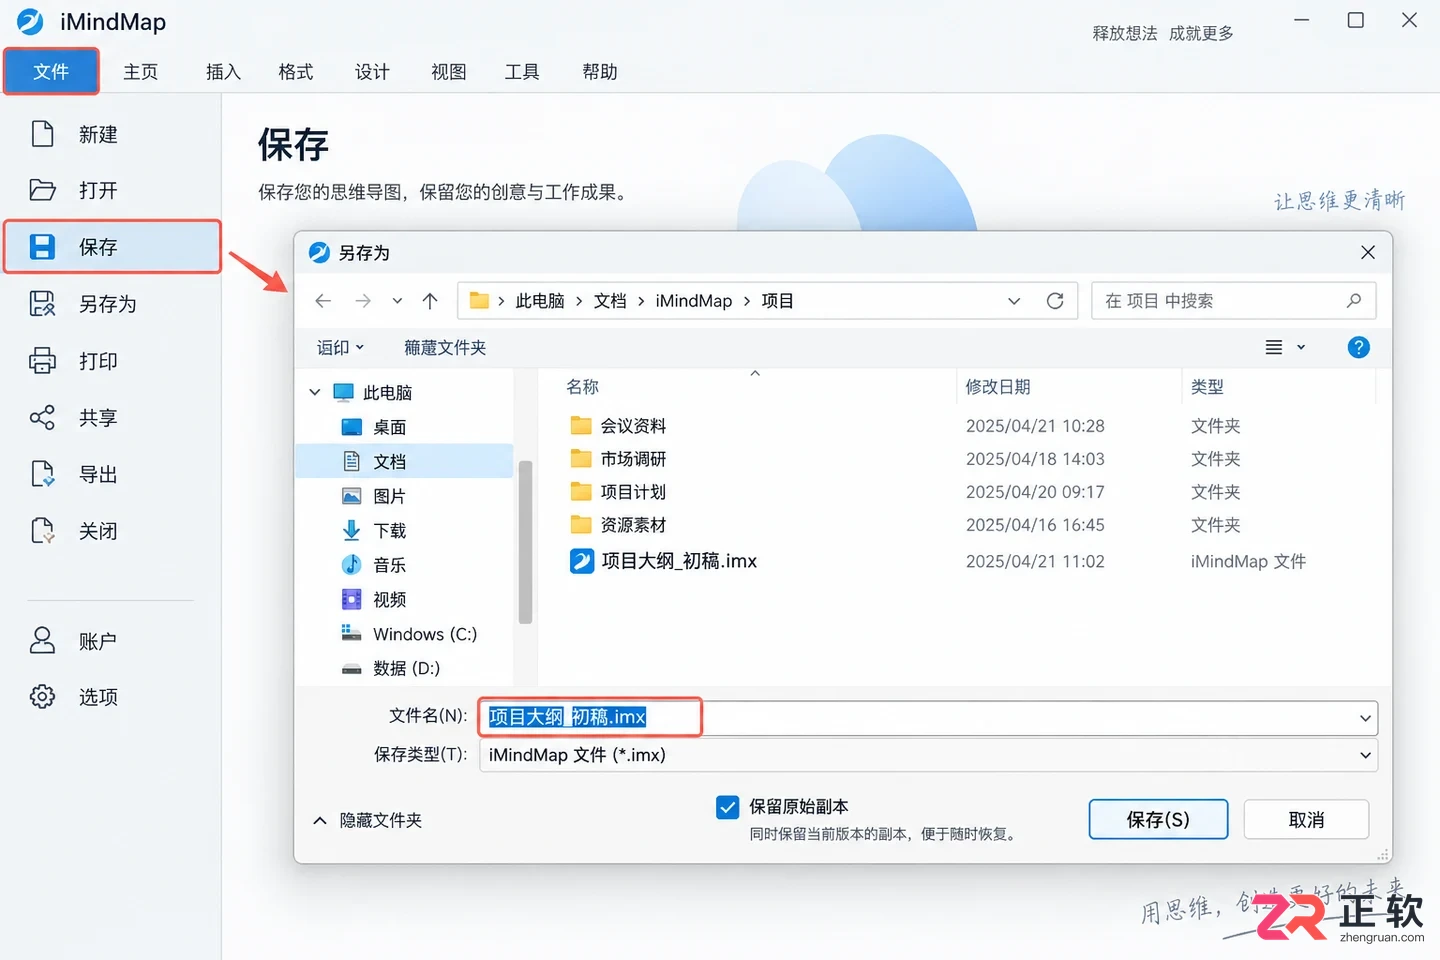Close the 另存为 dialog
Screen dimensions: 1440x960
[x=1368, y=252]
